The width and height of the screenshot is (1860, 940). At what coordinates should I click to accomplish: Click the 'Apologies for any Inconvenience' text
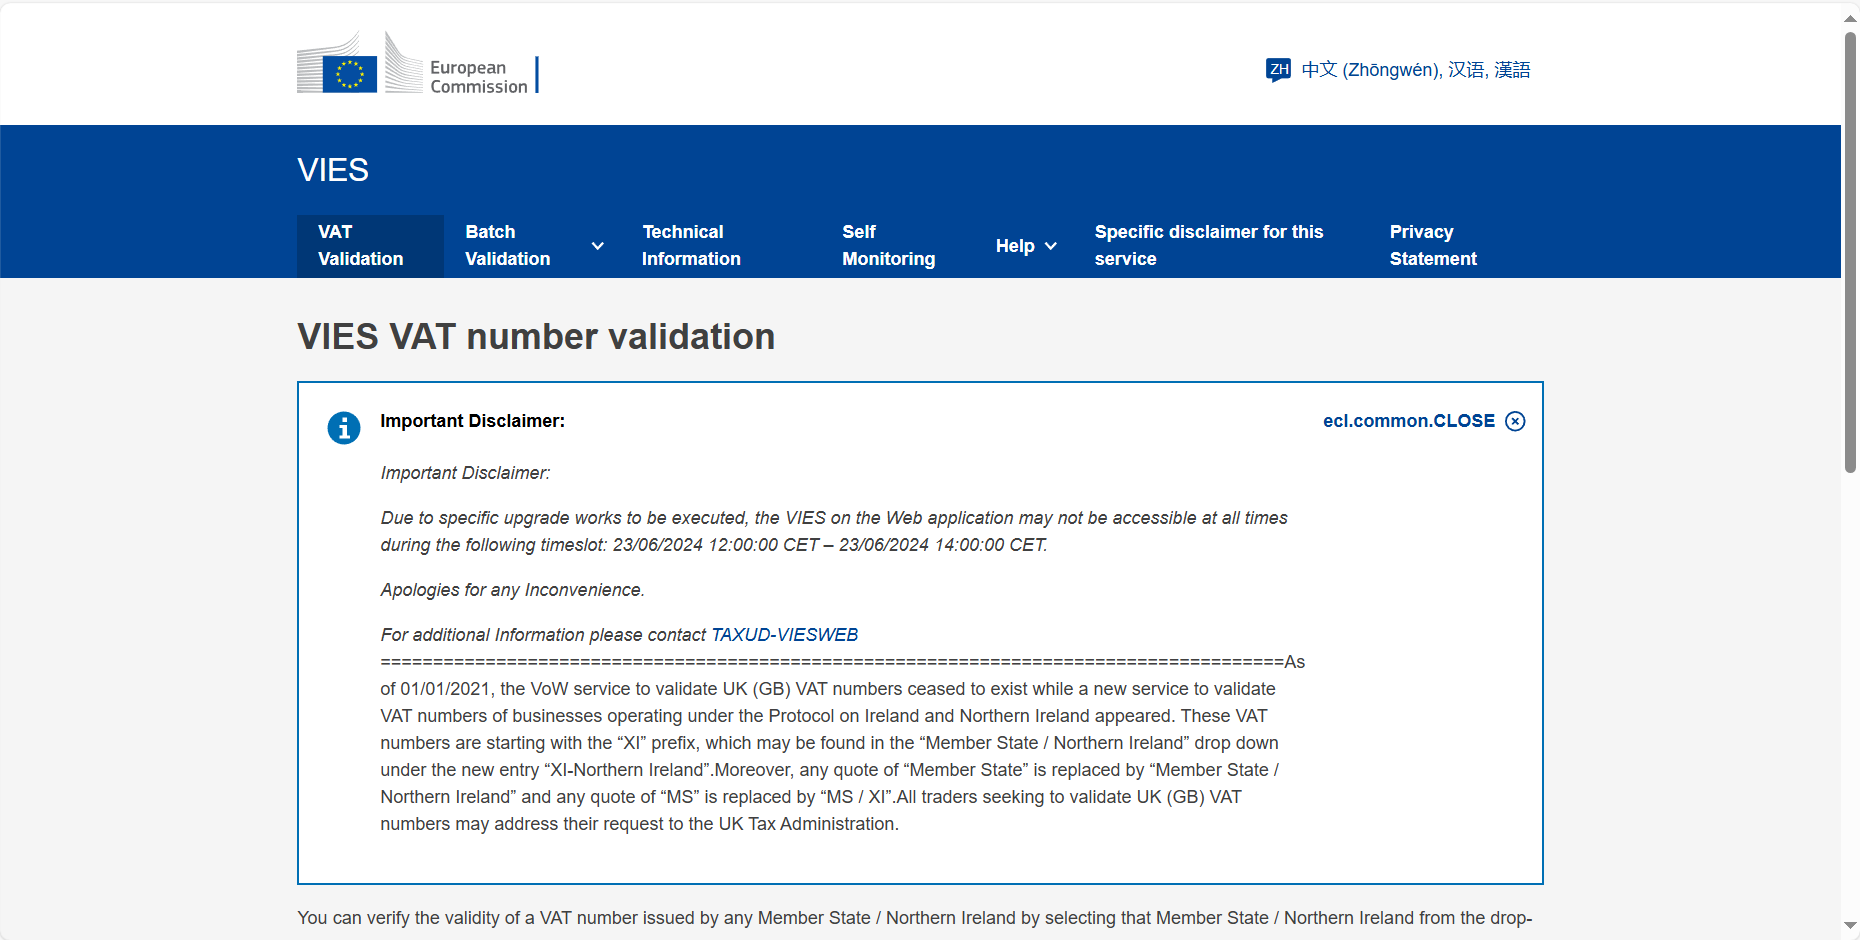click(512, 590)
